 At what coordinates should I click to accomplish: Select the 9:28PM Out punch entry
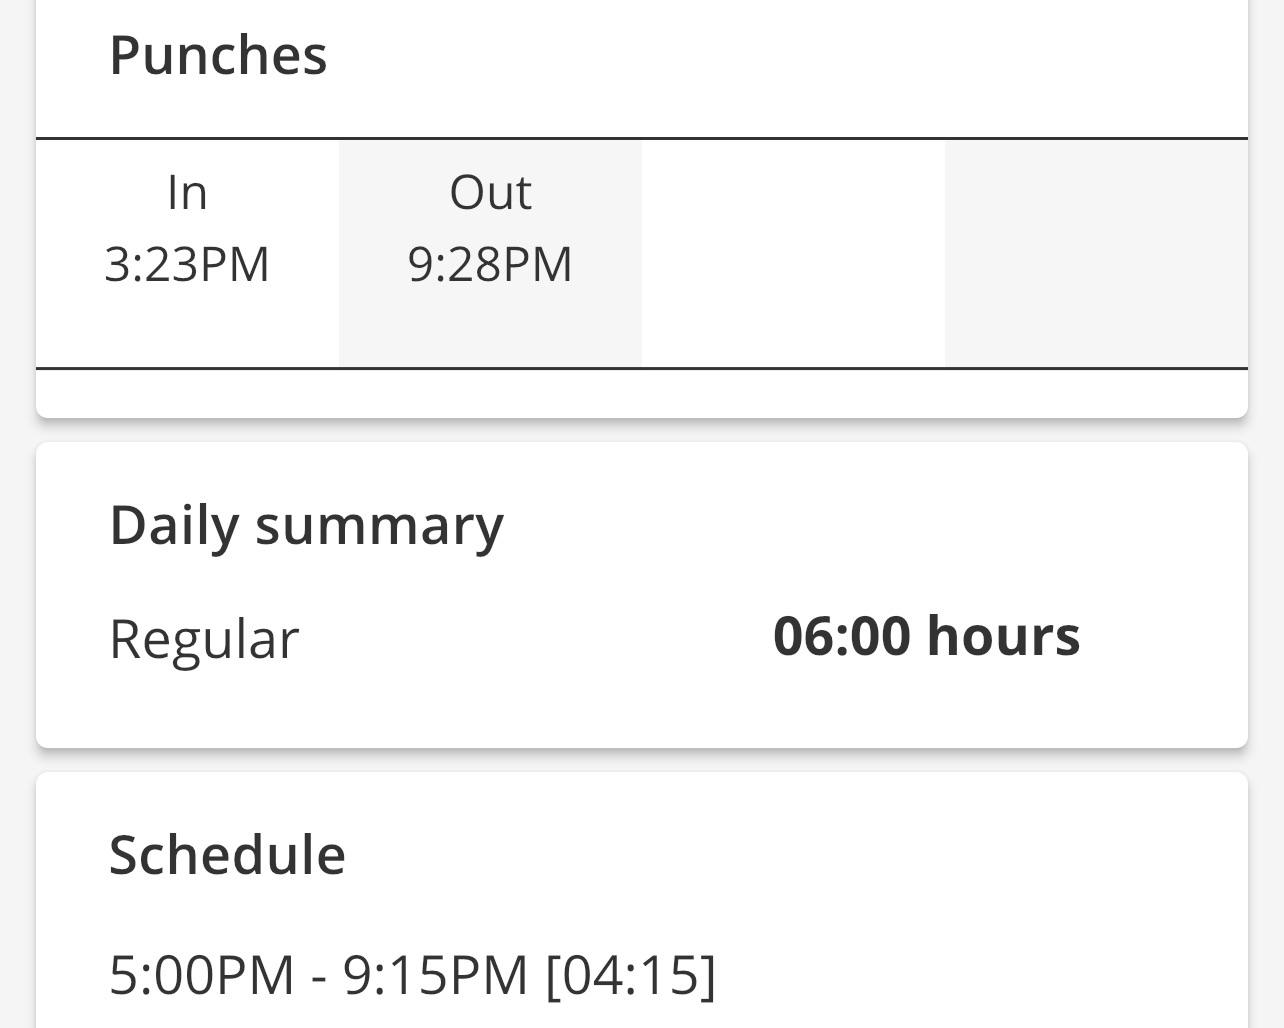[x=490, y=263]
